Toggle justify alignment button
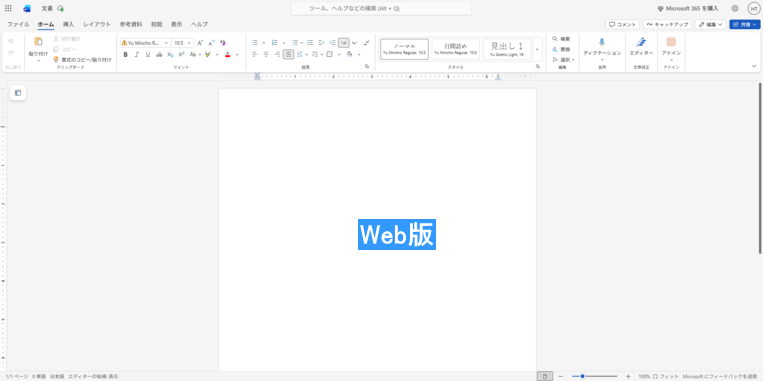The width and height of the screenshot is (763, 381). tap(289, 54)
